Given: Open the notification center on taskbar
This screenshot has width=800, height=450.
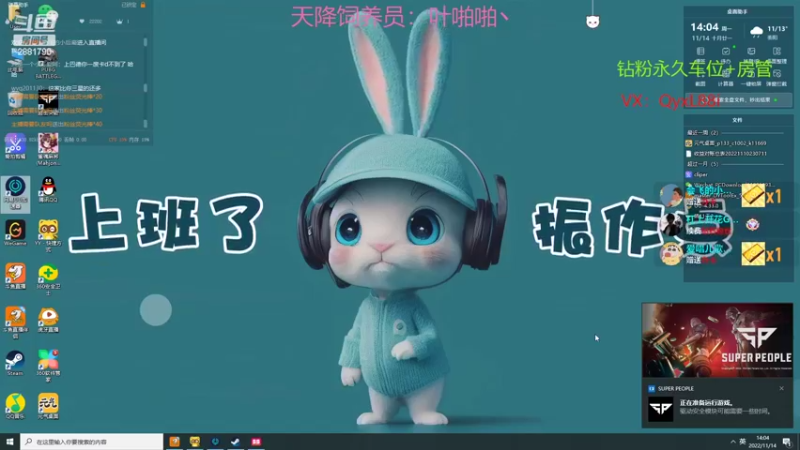Looking at the screenshot, I should tap(787, 441).
